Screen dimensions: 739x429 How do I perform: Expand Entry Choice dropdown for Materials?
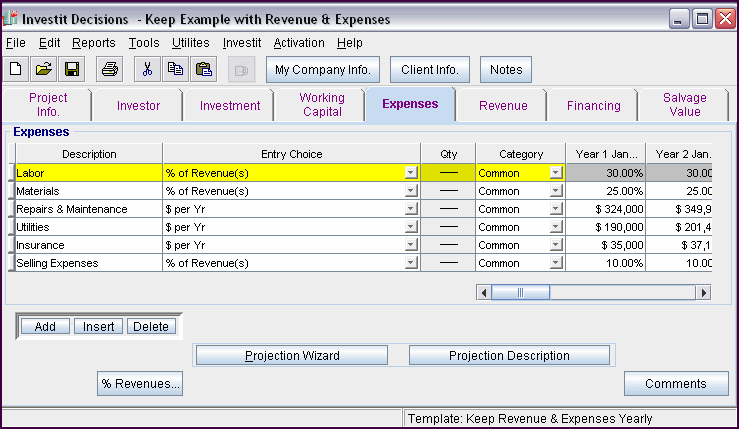coord(411,191)
